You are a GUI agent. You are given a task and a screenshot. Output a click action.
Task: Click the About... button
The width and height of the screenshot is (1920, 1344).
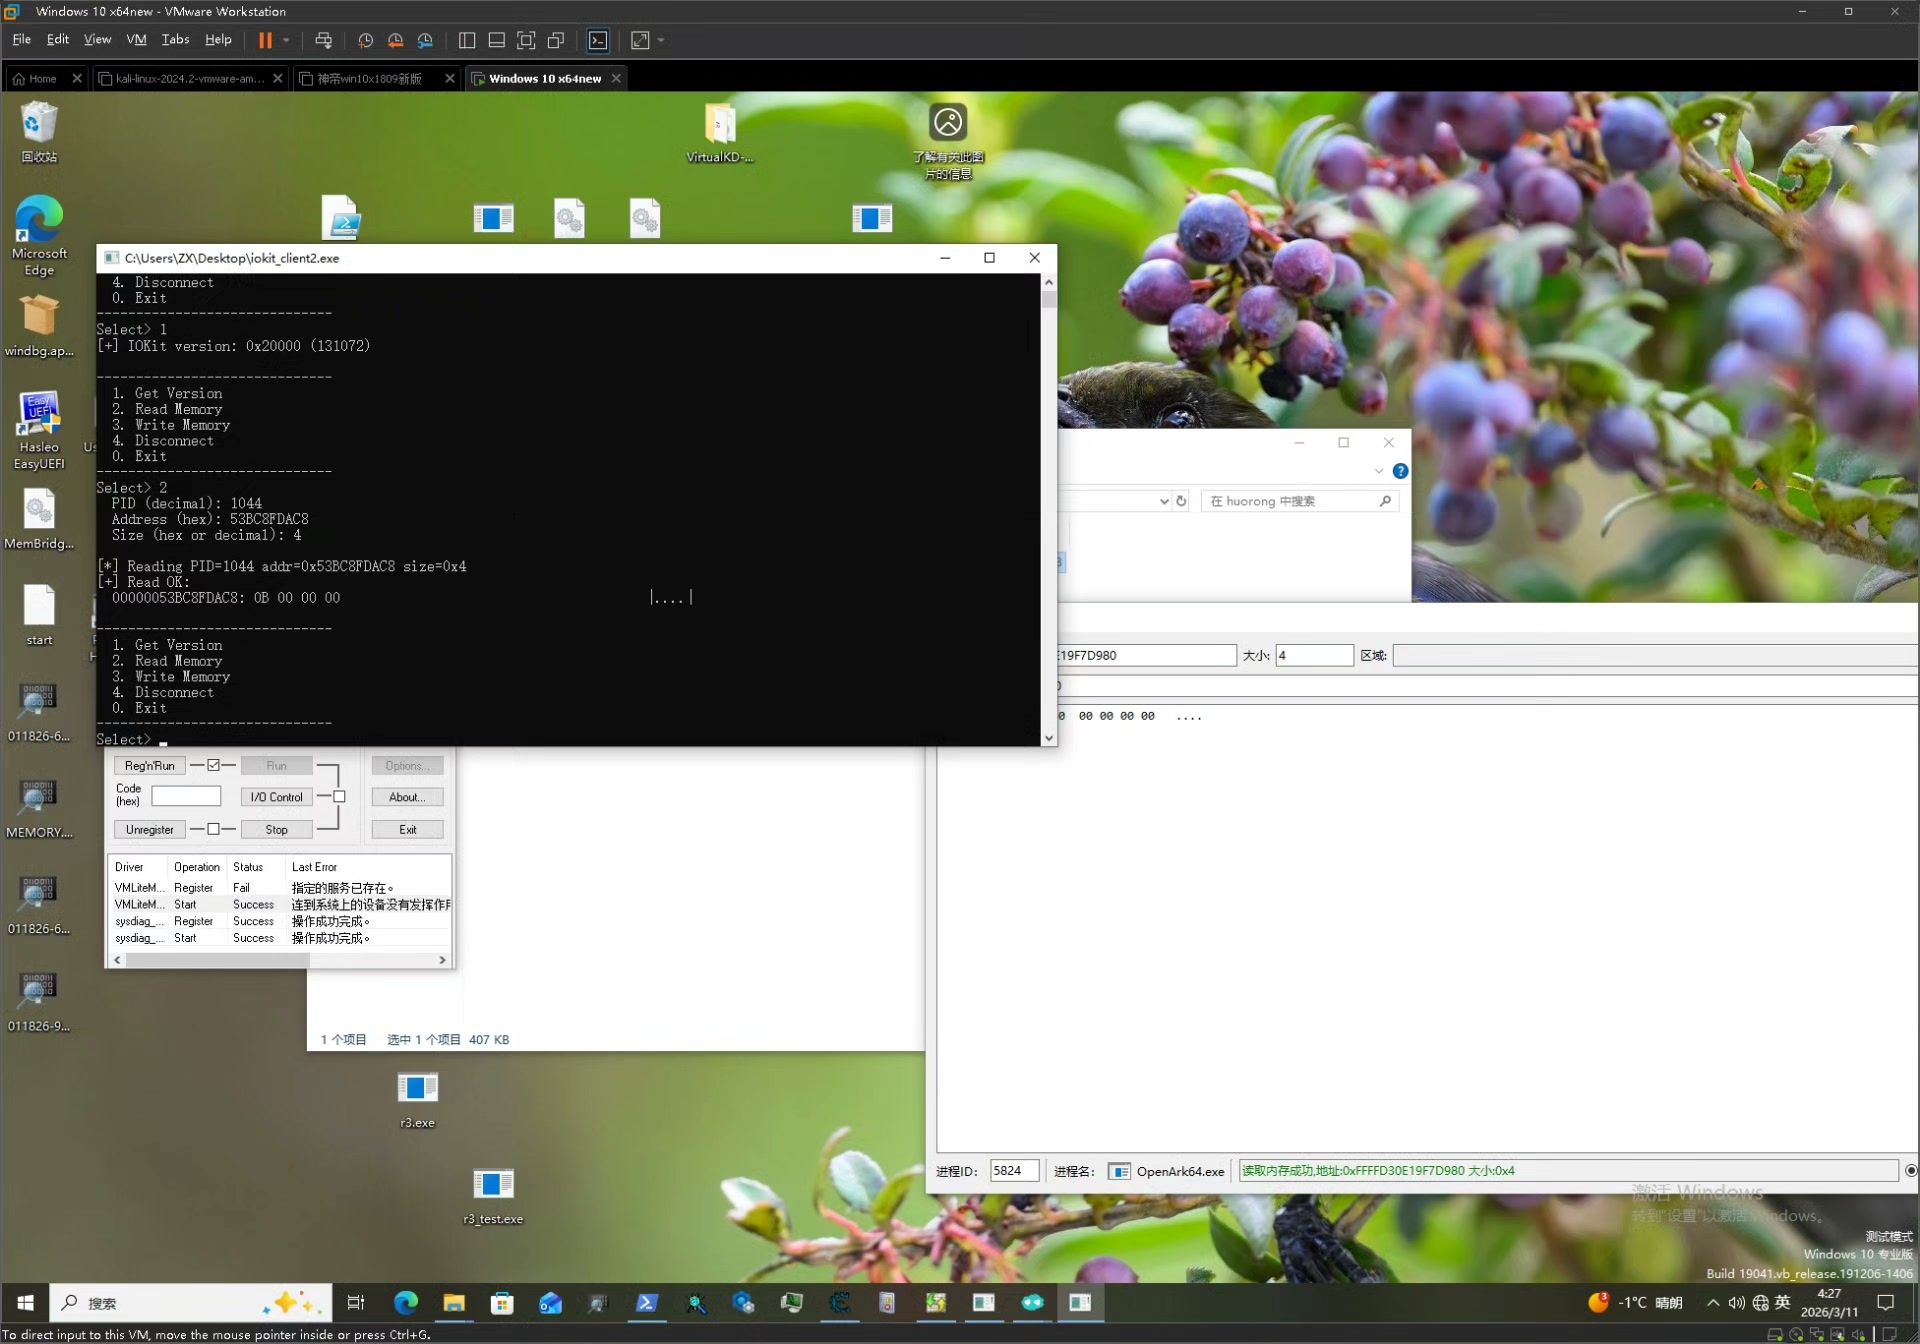click(407, 797)
